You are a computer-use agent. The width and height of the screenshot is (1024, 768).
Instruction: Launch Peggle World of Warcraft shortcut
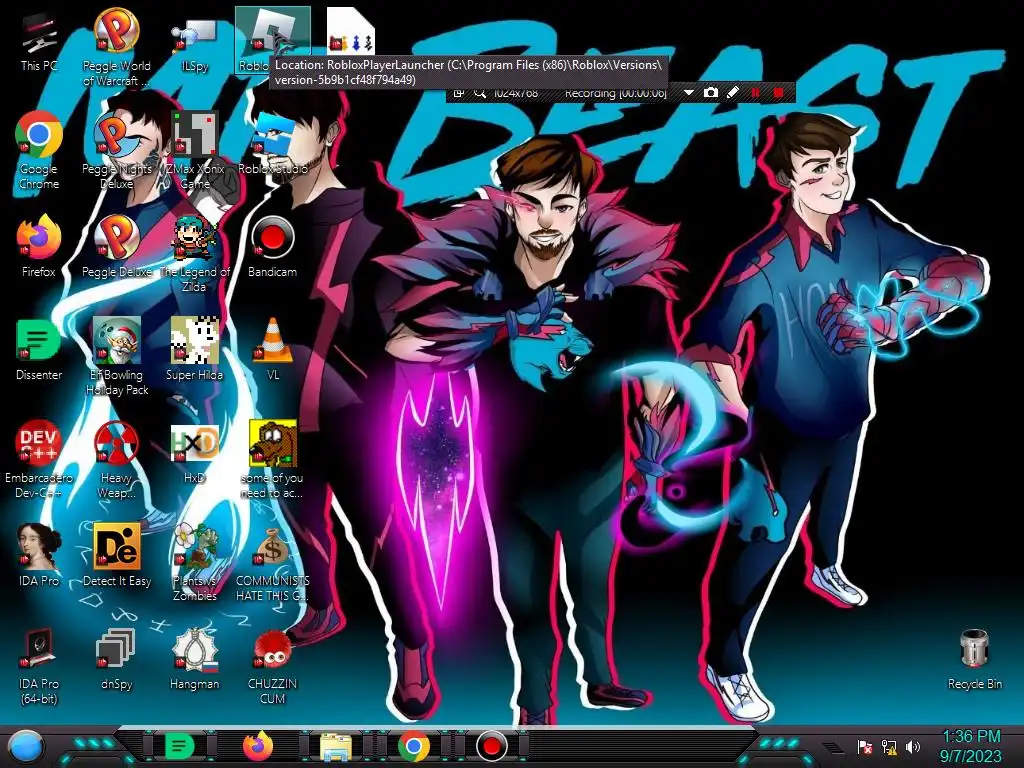click(x=116, y=47)
